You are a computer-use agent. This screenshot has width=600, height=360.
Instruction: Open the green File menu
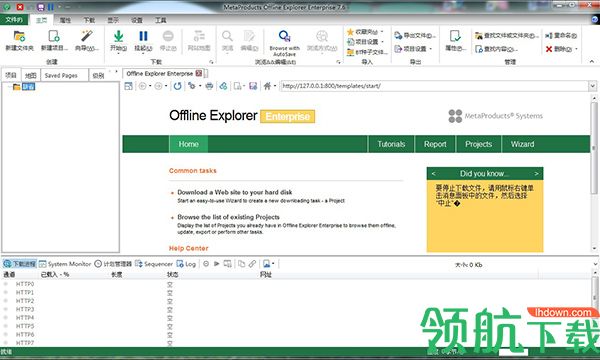click(x=13, y=20)
